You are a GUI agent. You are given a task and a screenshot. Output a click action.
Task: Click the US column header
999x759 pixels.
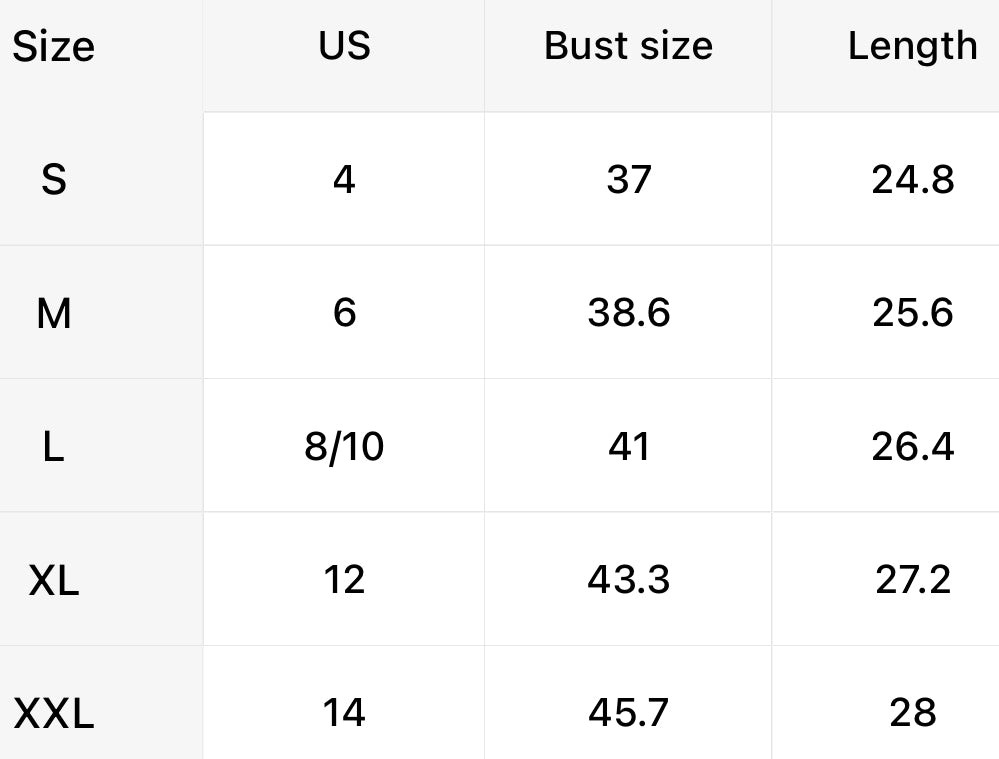[344, 46]
